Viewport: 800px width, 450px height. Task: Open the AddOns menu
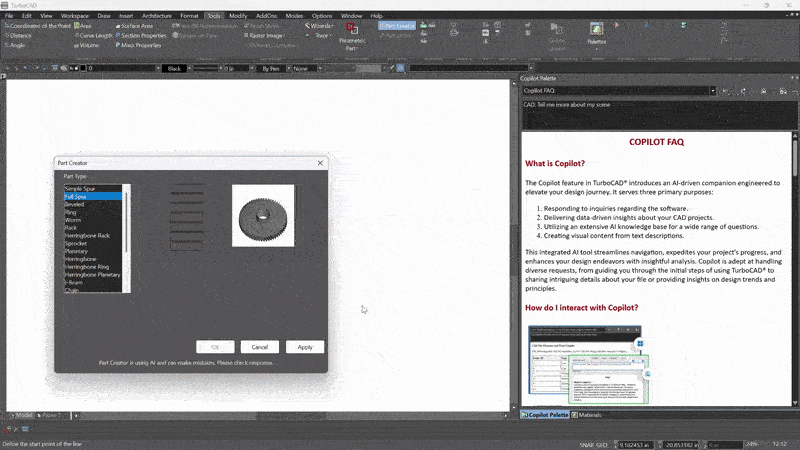[x=266, y=16]
